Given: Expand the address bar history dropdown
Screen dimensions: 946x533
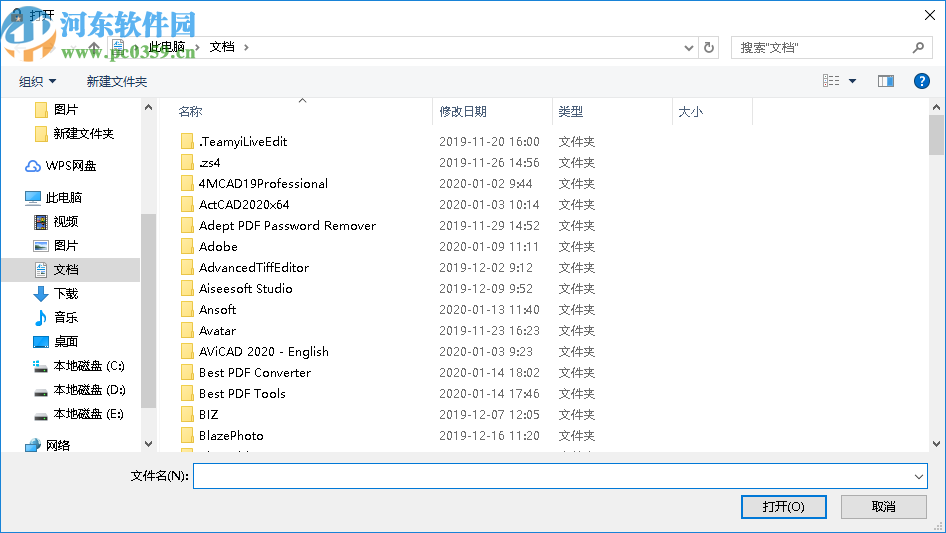Looking at the screenshot, I should pyautogui.click(x=688, y=48).
